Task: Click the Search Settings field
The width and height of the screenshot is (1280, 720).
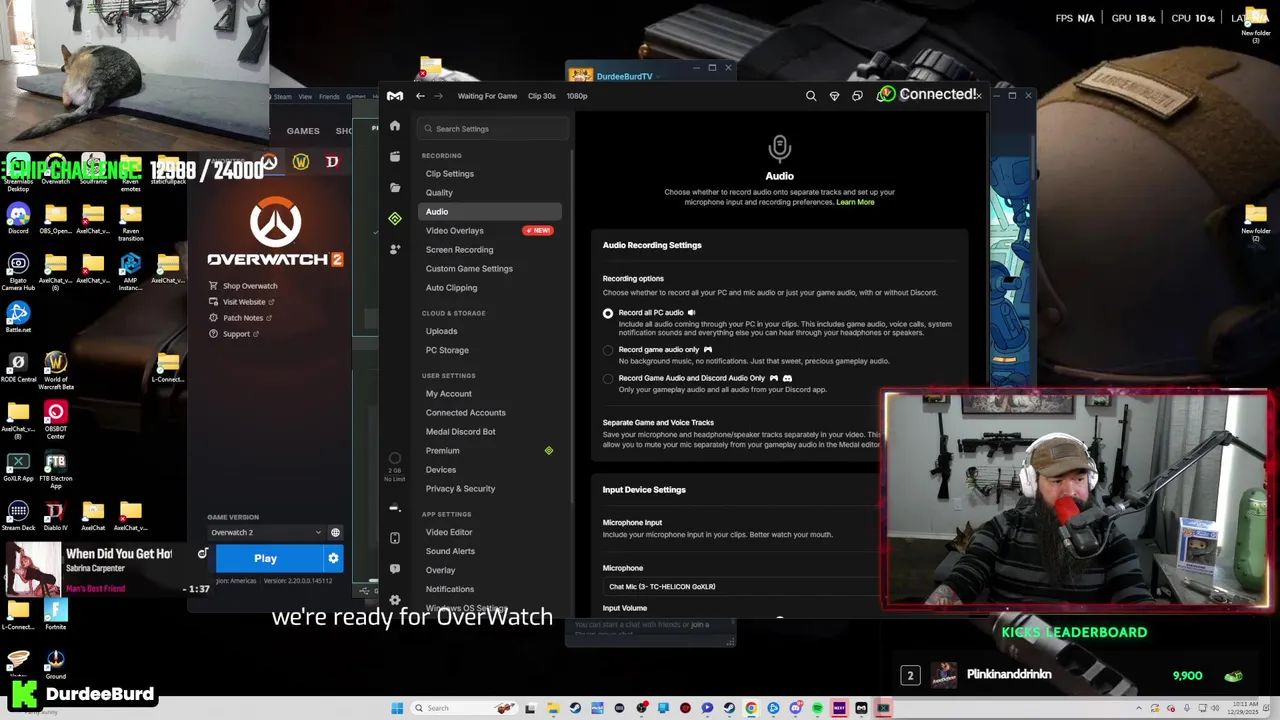Action: pos(495,129)
